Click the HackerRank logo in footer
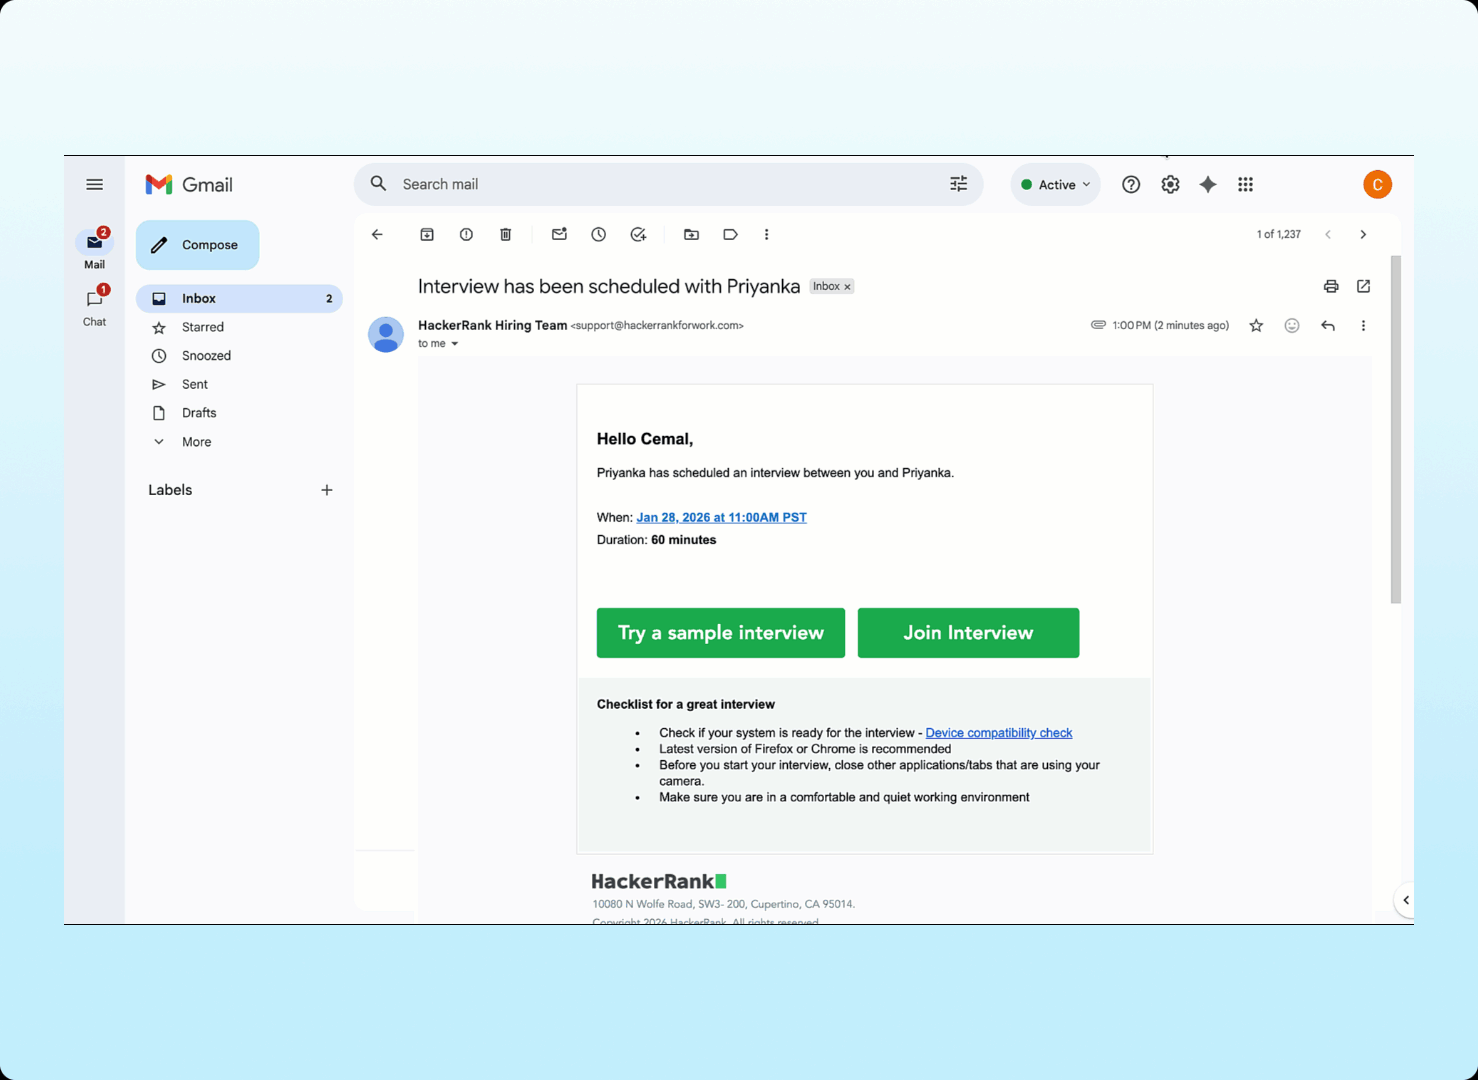Image resolution: width=1478 pixels, height=1080 pixels. 658,881
